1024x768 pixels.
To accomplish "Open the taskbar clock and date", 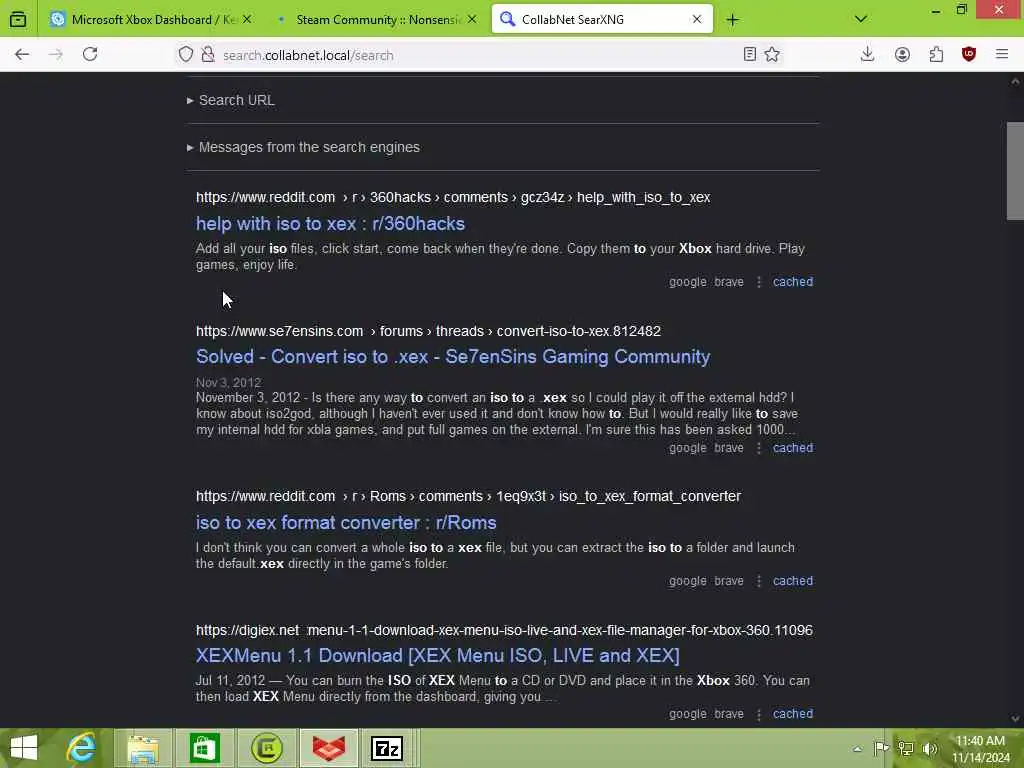I will click(x=980, y=749).
